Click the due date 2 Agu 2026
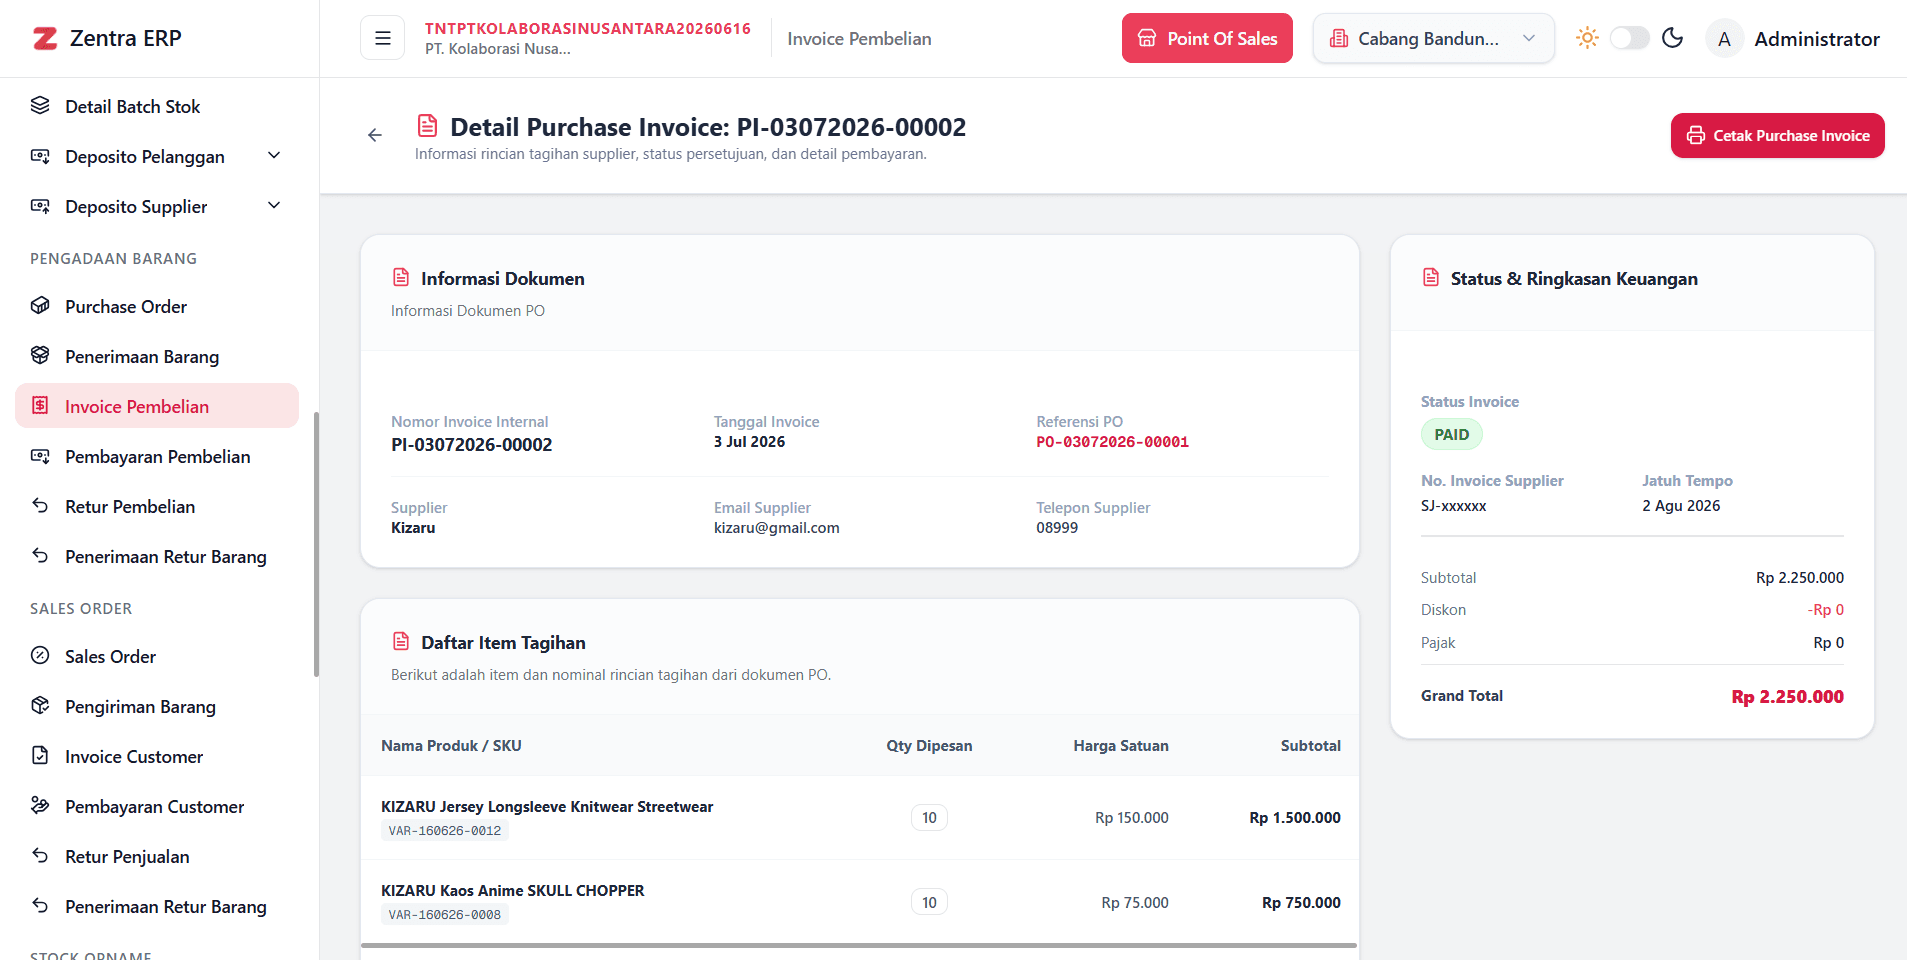Image resolution: width=1907 pixels, height=960 pixels. (x=1681, y=506)
